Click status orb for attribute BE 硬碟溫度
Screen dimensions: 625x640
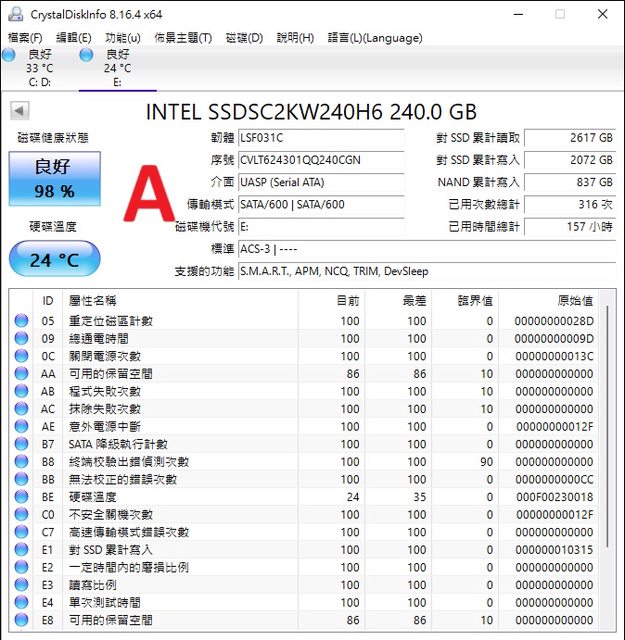(x=21, y=497)
